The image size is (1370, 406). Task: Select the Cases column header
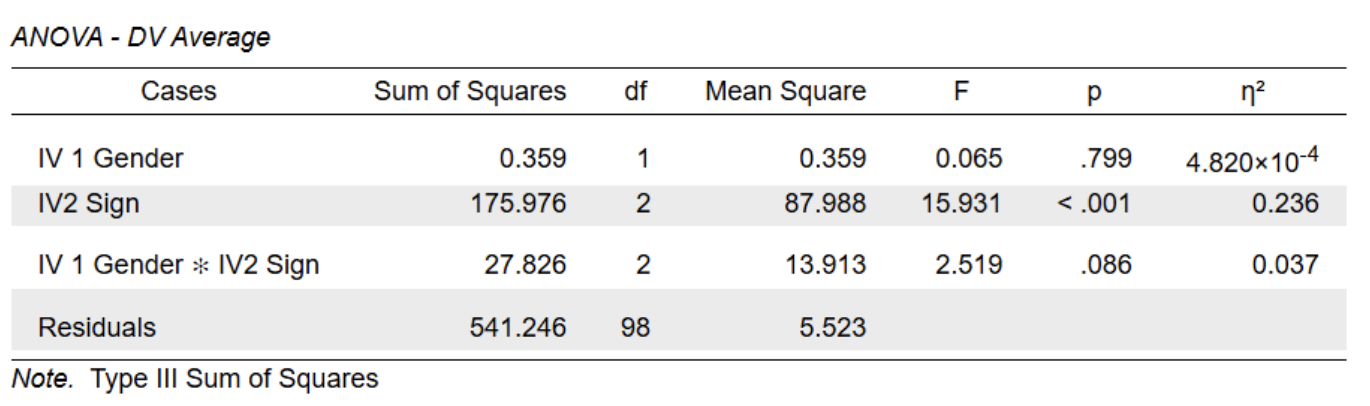click(x=178, y=92)
